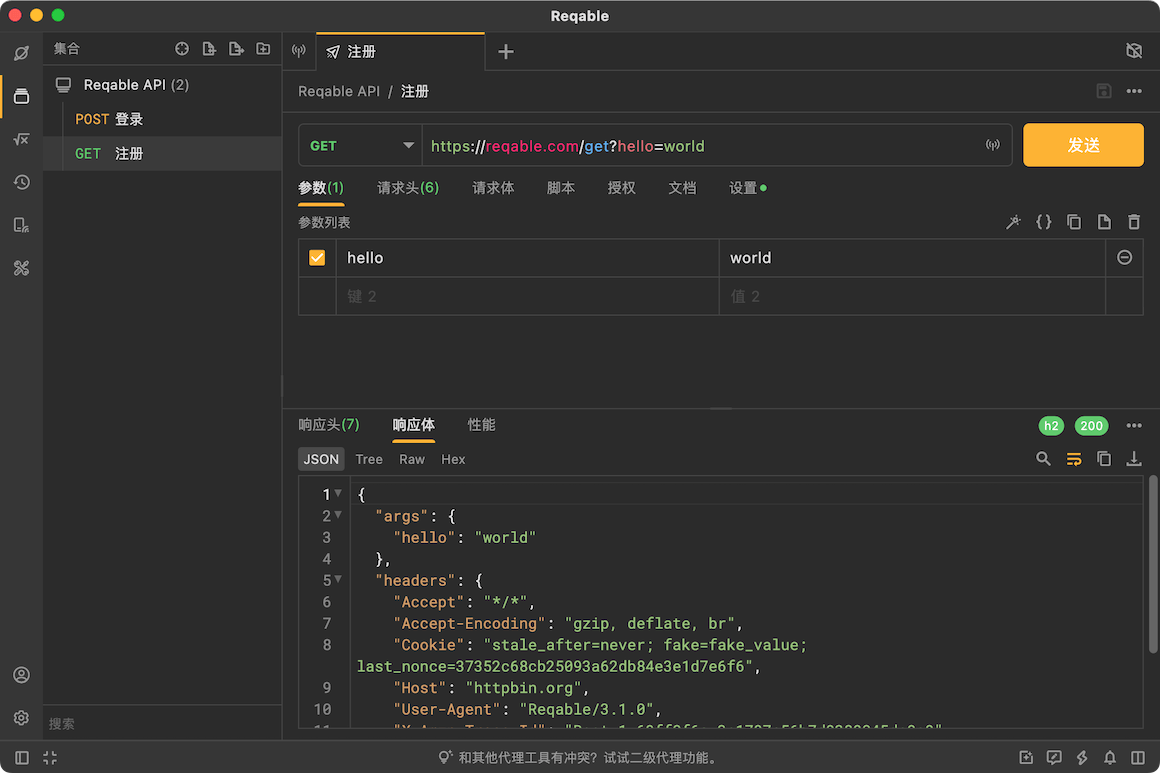
Task: Open the history clock icon in sidebar
Action: tap(21, 182)
